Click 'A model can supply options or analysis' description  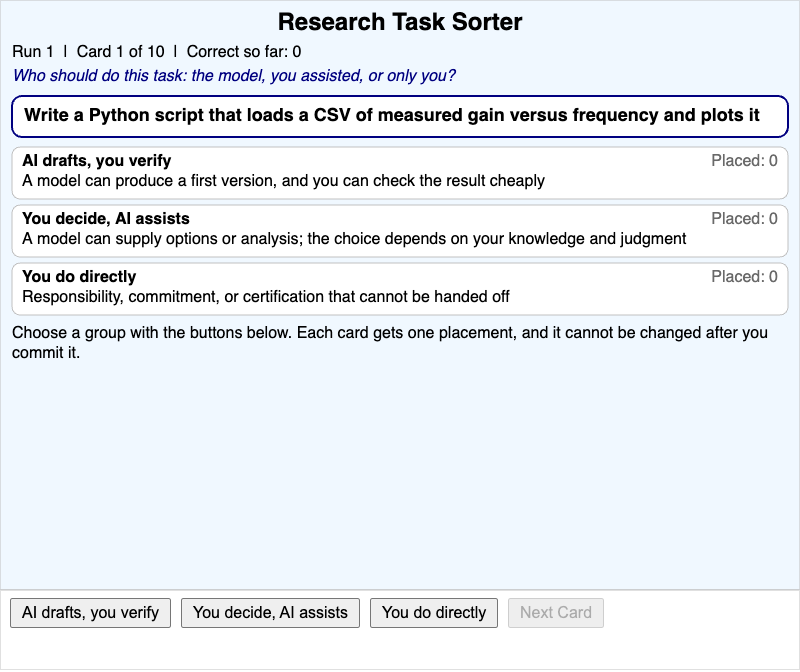pyautogui.click(x=354, y=239)
